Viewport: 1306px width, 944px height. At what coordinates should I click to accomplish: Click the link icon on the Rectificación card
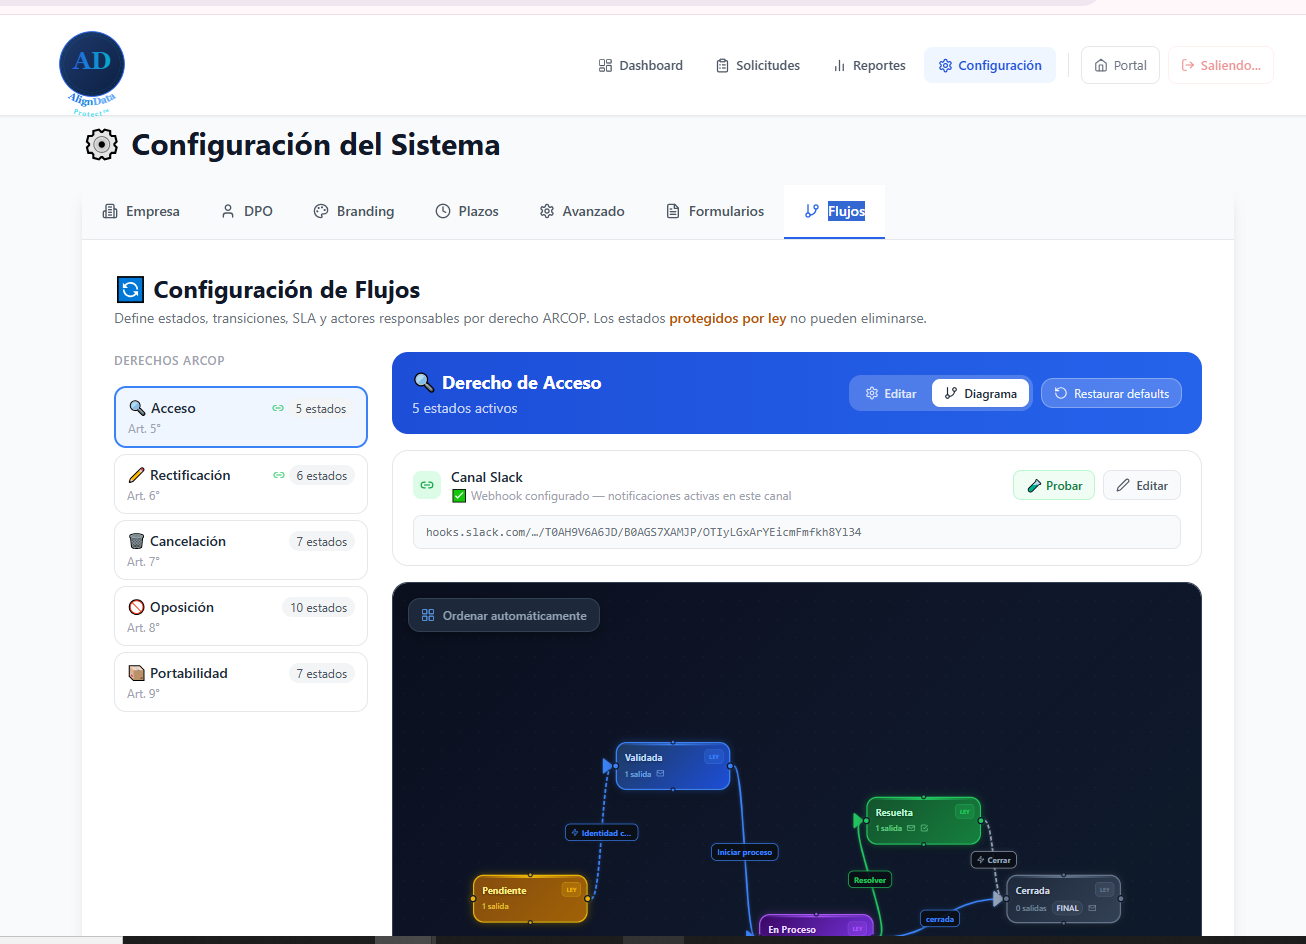(x=279, y=475)
